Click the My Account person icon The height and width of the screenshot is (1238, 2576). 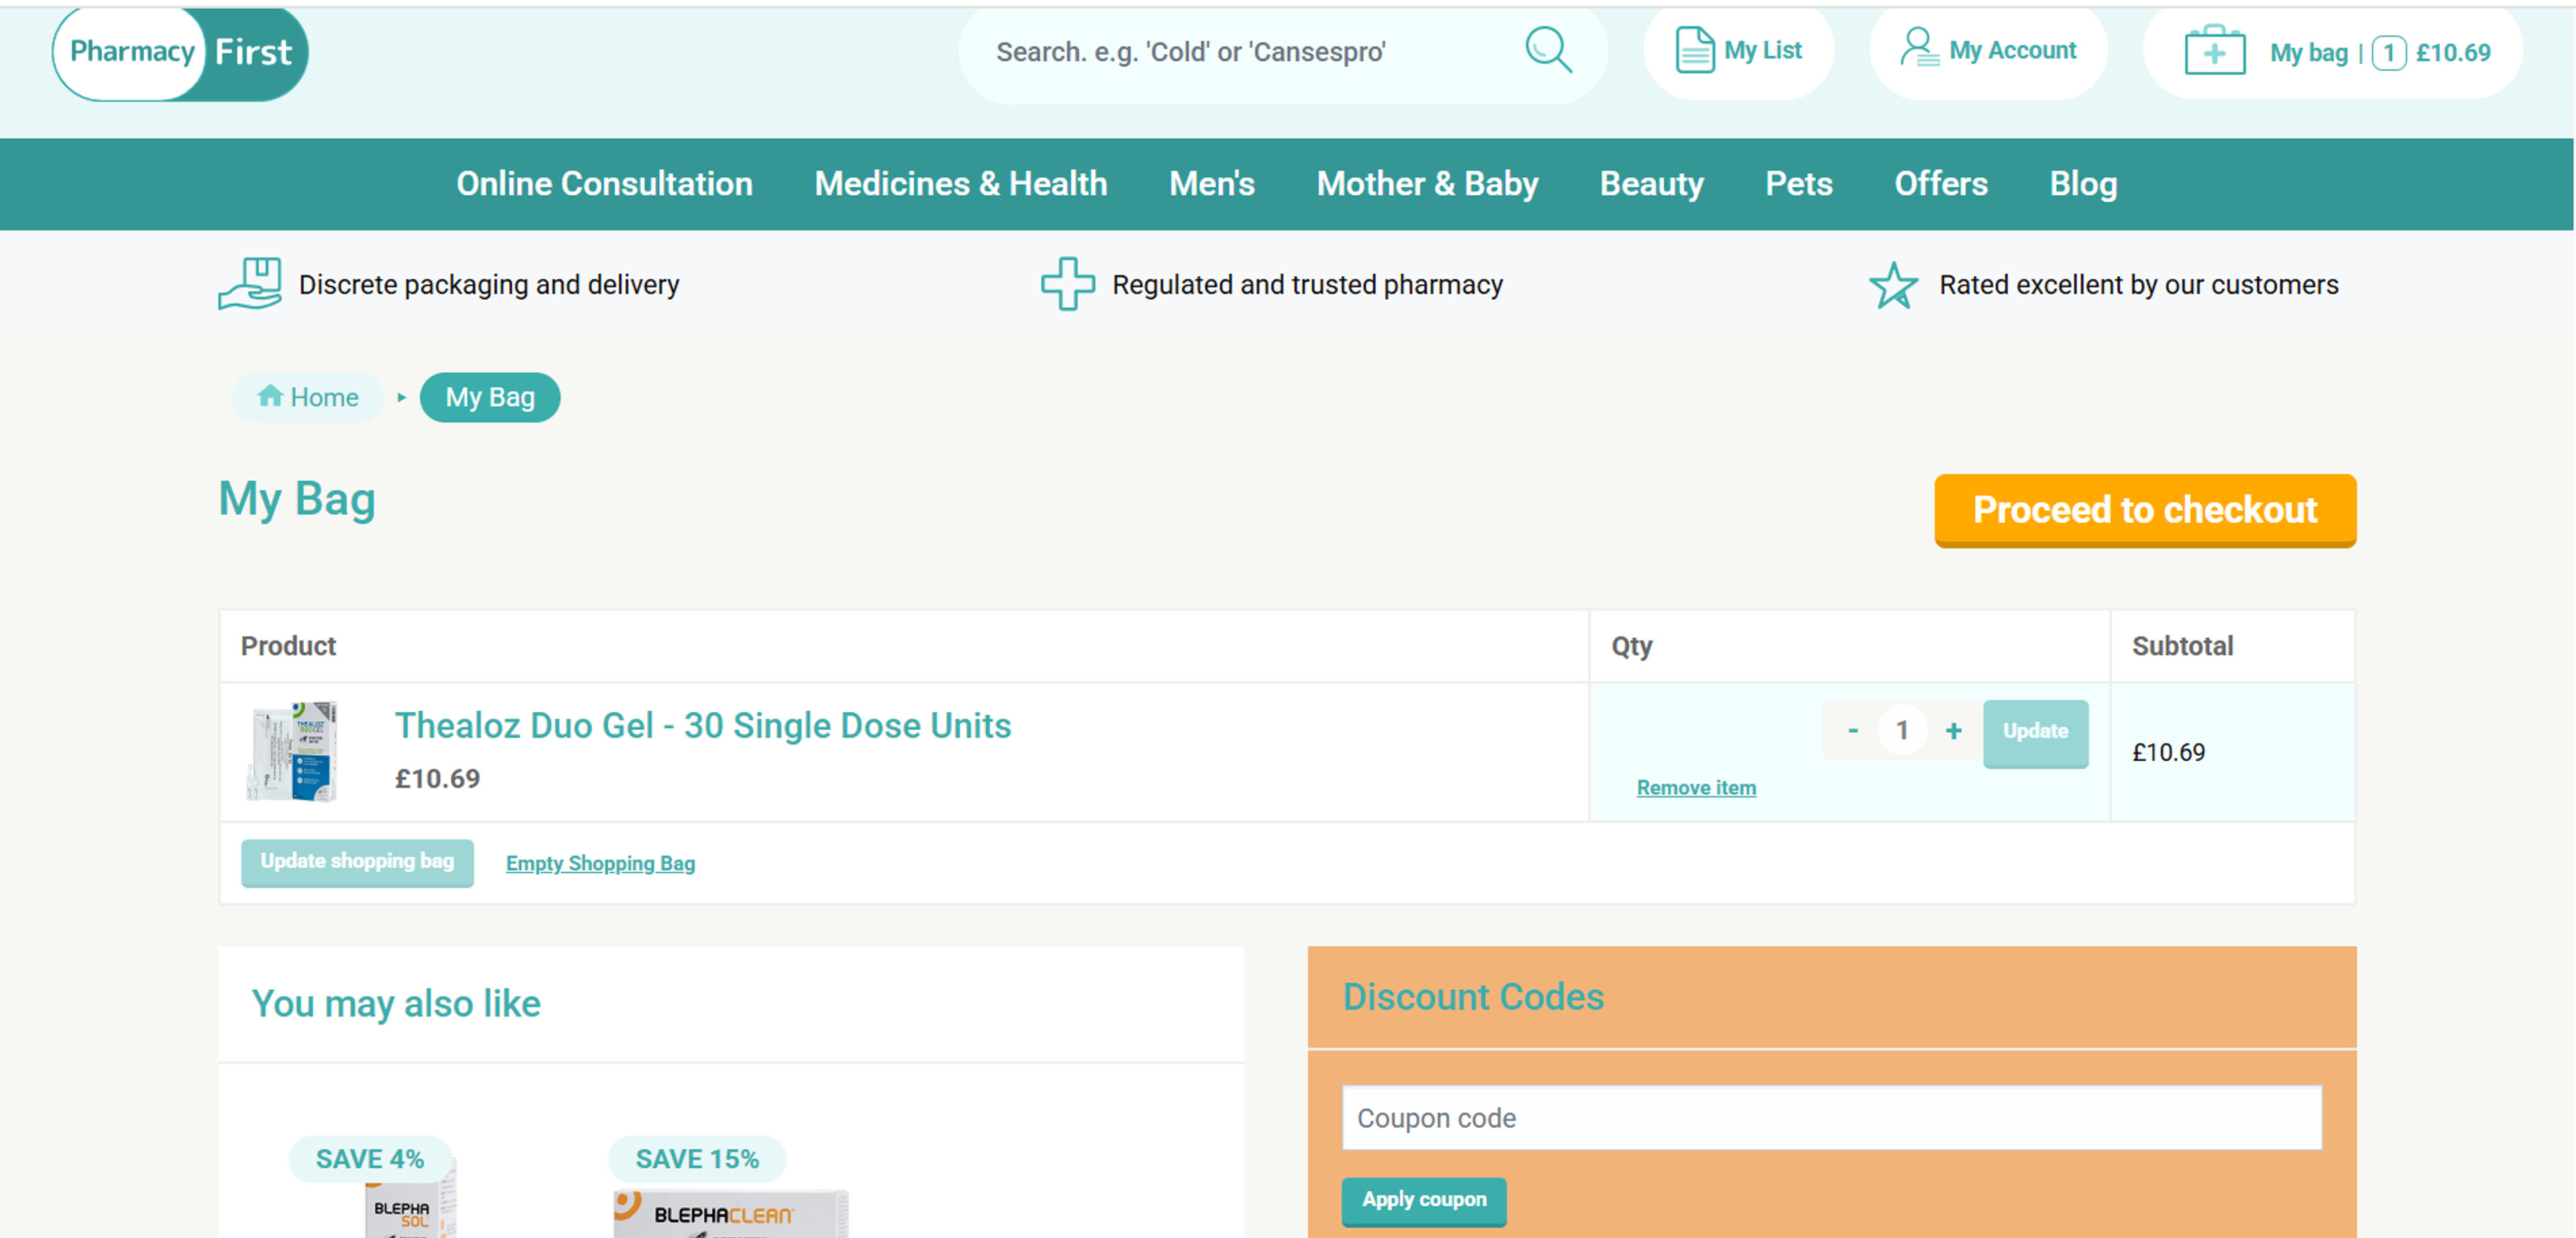pyautogui.click(x=1919, y=48)
